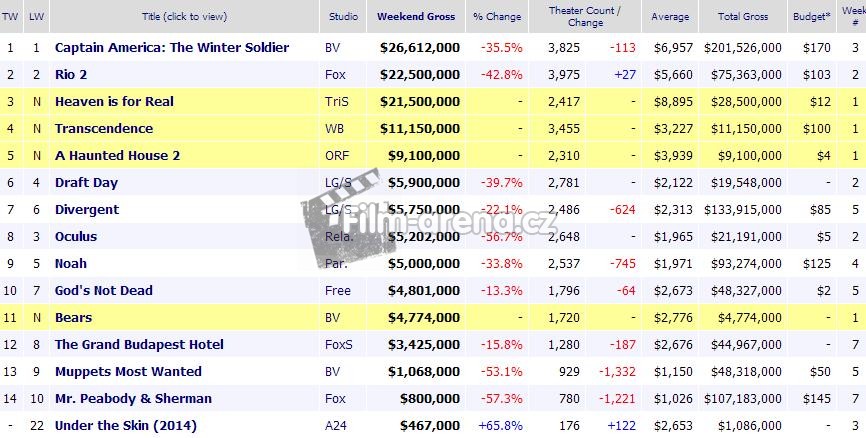The height and width of the screenshot is (438, 866).
Task: Click the Draft Day title link
Action: click(x=86, y=182)
